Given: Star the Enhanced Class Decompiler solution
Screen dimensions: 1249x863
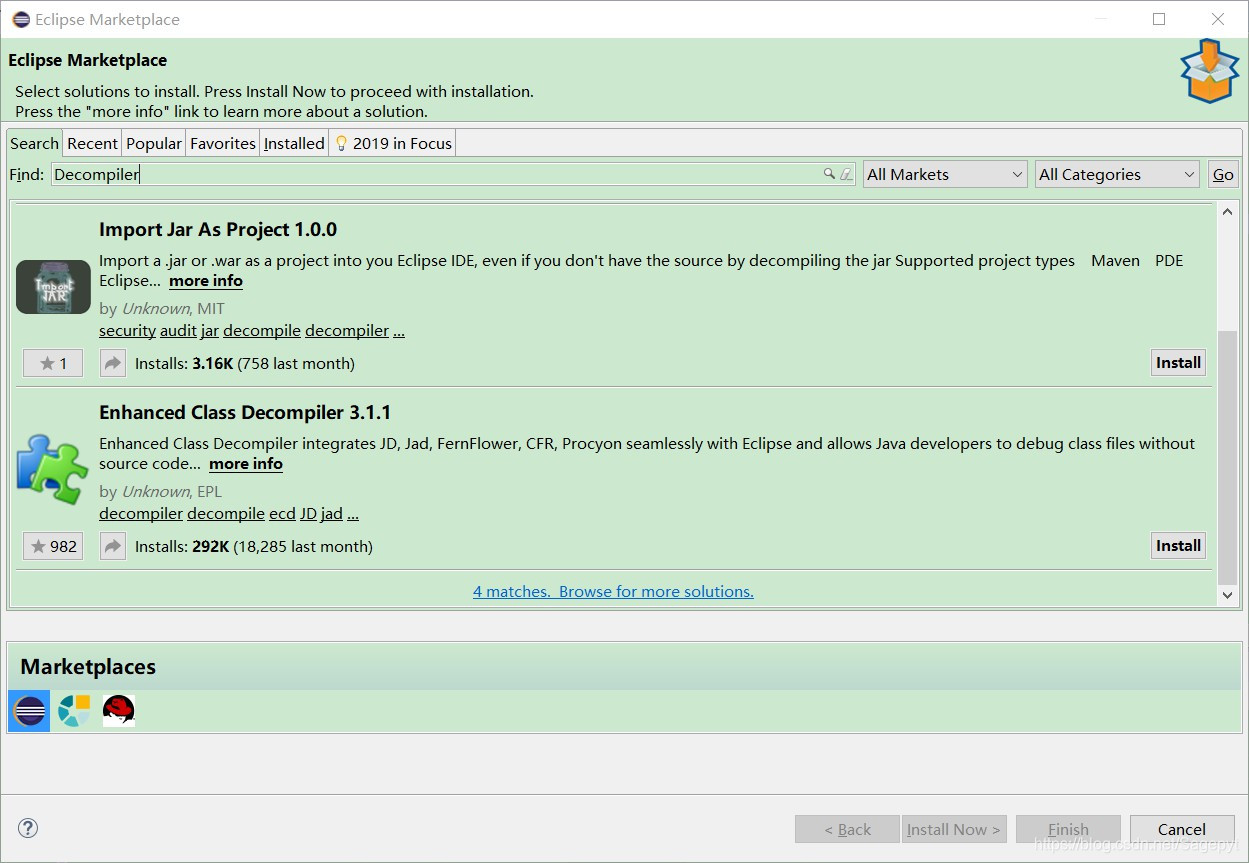Looking at the screenshot, I should (x=53, y=546).
